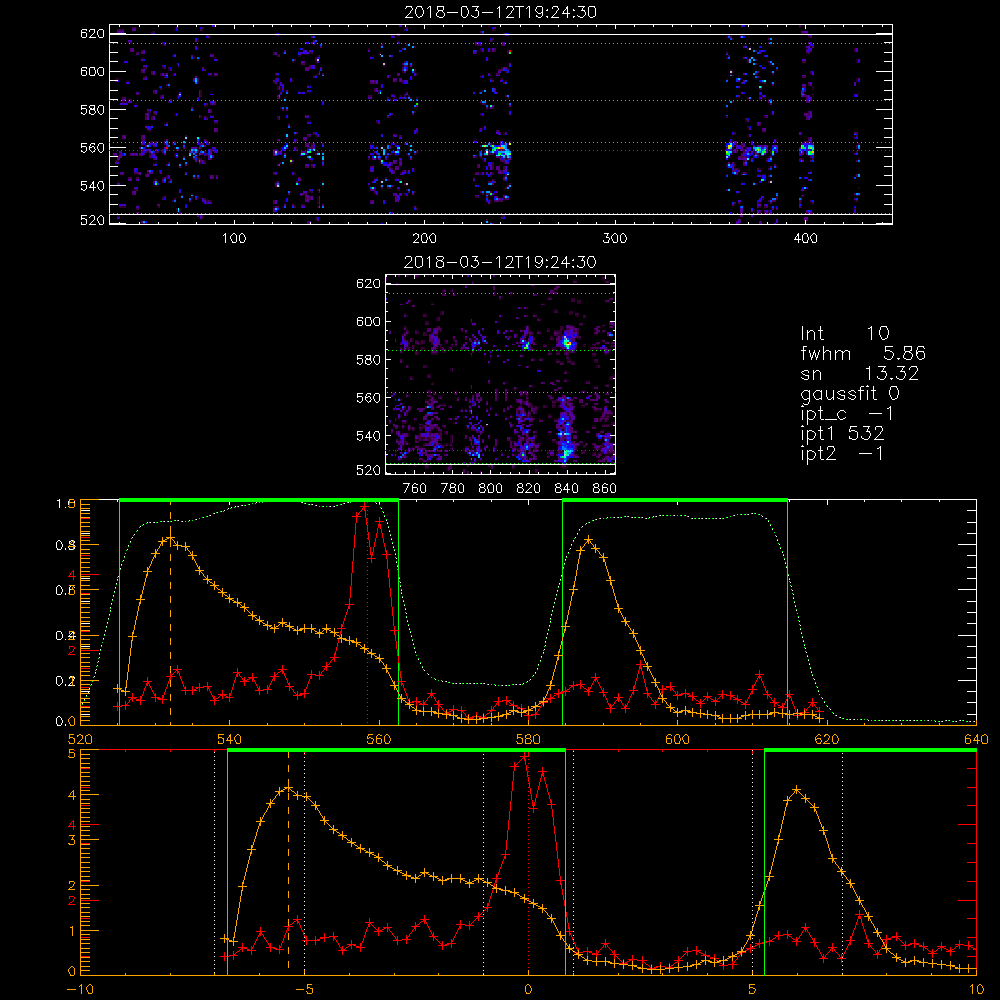This screenshot has width=1000, height=1000.
Task: Click x-axis label 800 under middle image
Action: [490, 489]
